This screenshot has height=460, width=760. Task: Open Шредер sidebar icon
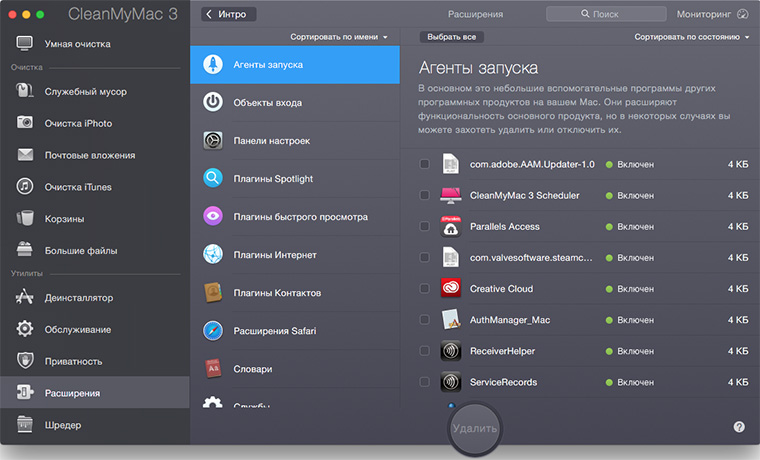pos(25,424)
